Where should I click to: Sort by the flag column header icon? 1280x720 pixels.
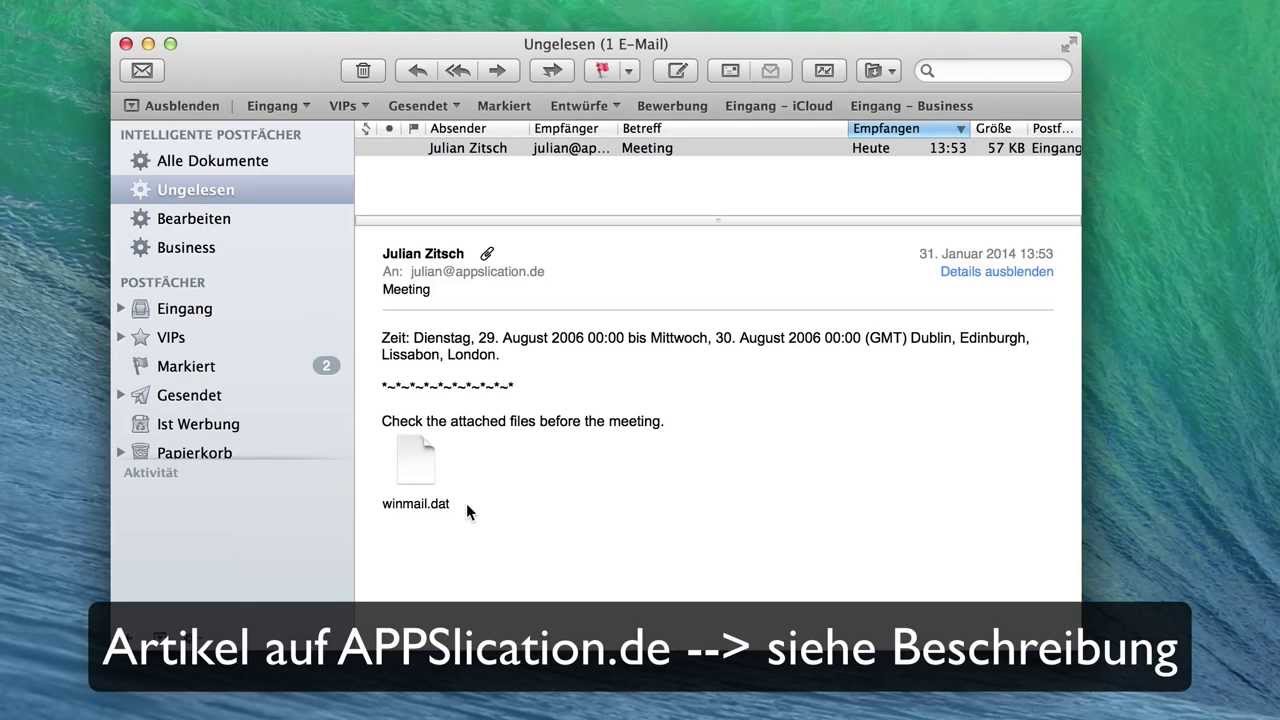[413, 129]
